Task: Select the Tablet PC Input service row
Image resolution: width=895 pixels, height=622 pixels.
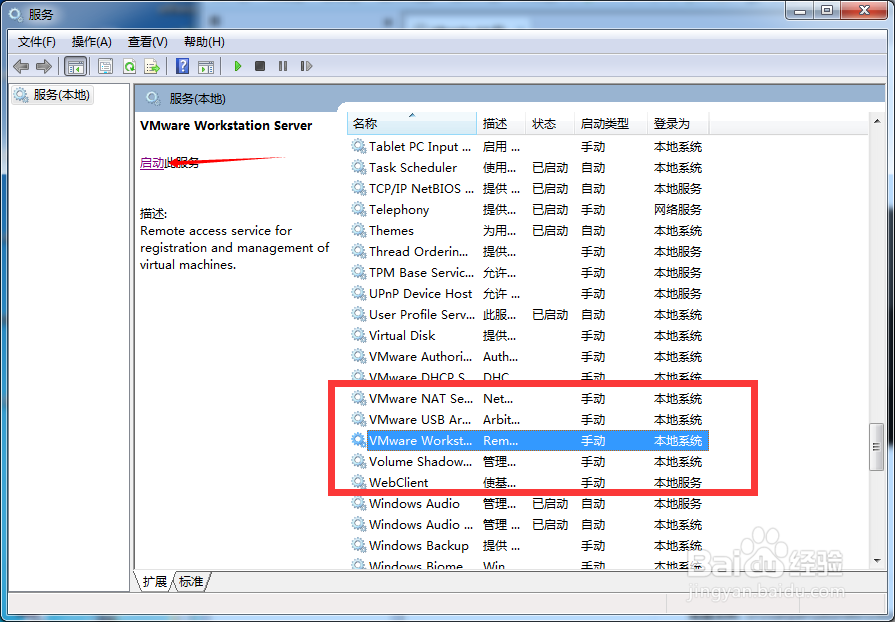Action: point(529,147)
